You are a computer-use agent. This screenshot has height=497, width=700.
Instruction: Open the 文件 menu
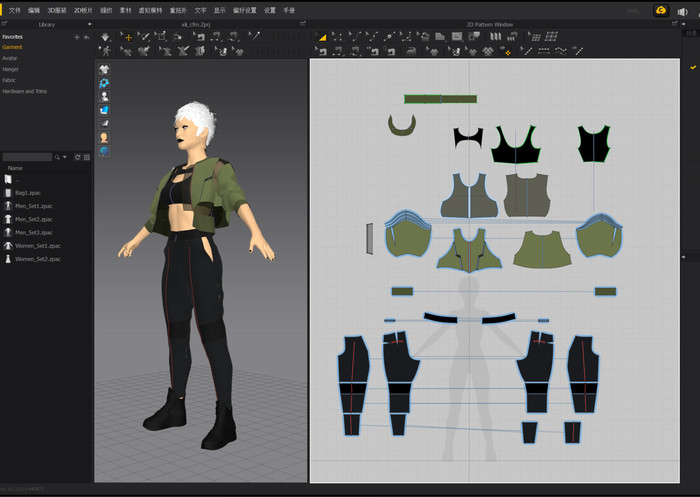[x=14, y=10]
